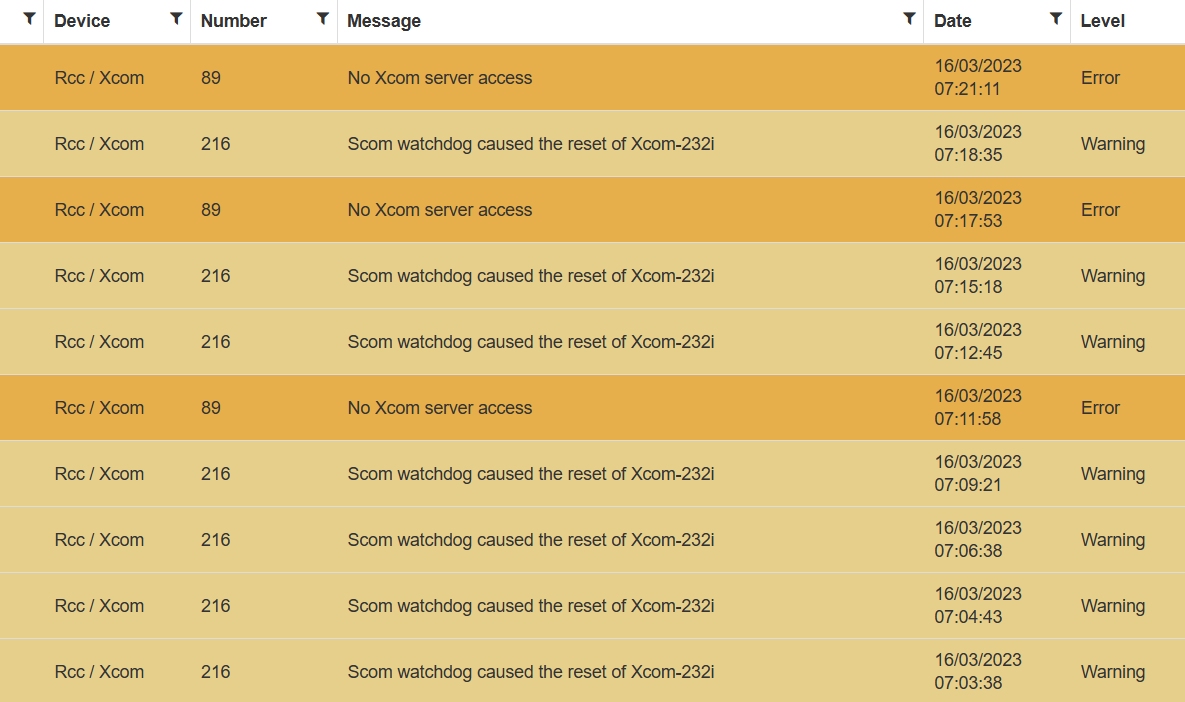Select the watchdog warning at 07:15:18

[x=531, y=276]
